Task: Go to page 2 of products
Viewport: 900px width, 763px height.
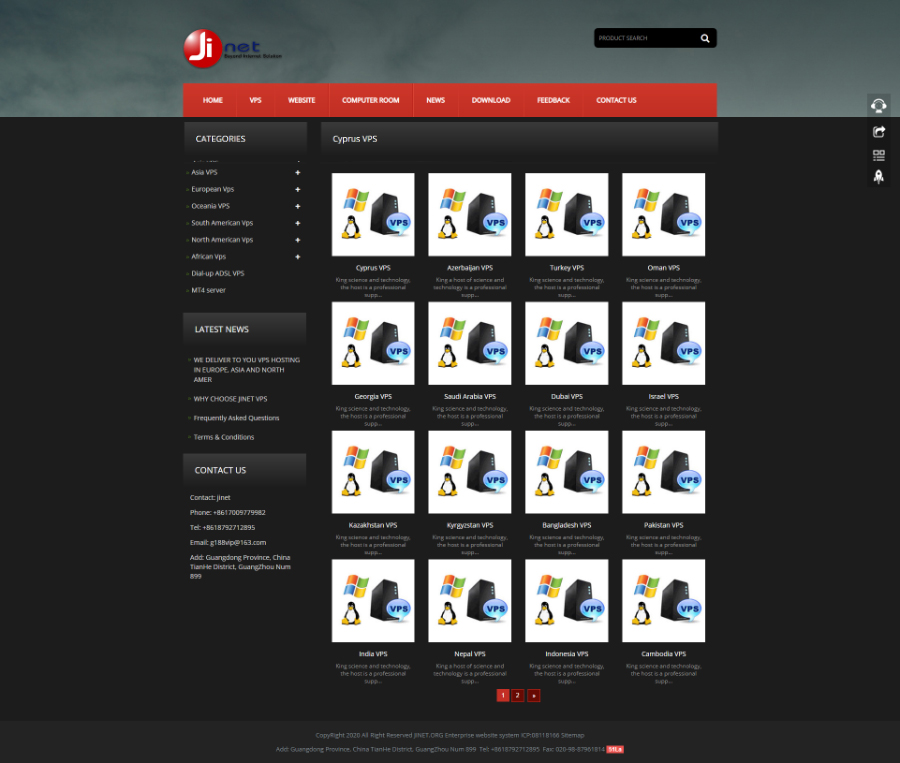Action: click(x=518, y=695)
